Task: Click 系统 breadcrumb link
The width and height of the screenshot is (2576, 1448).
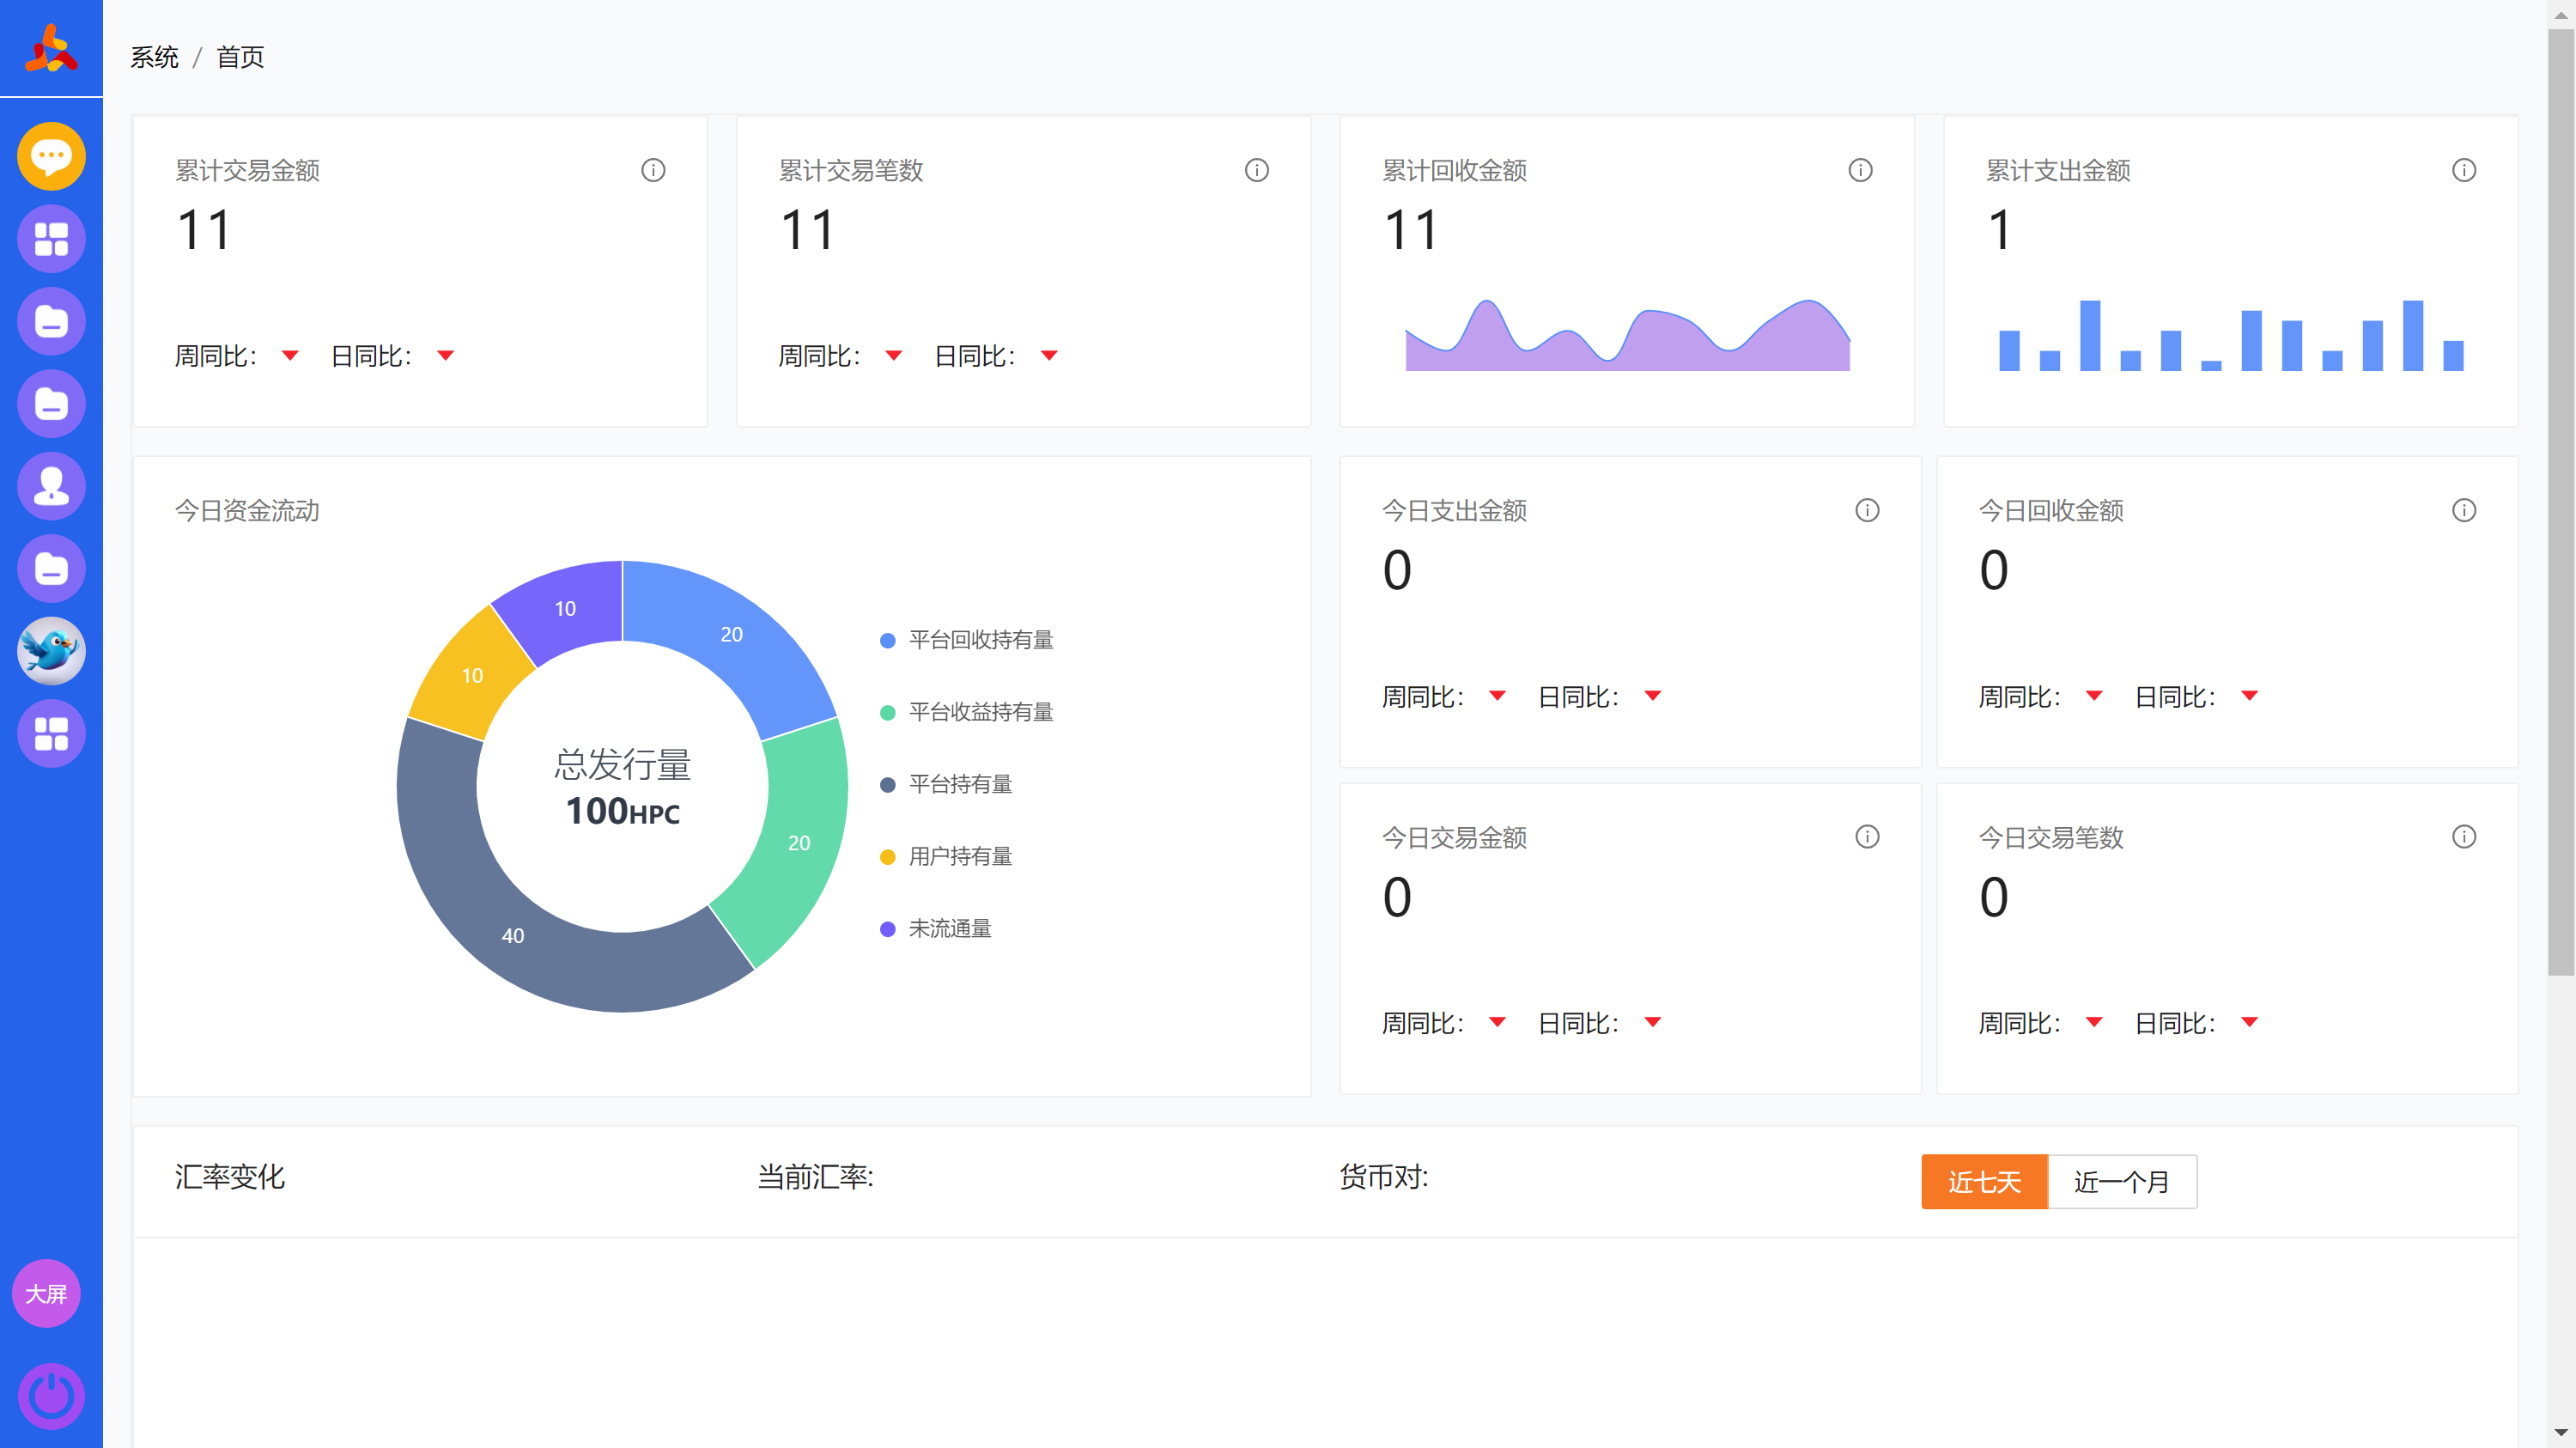Action: [154, 57]
